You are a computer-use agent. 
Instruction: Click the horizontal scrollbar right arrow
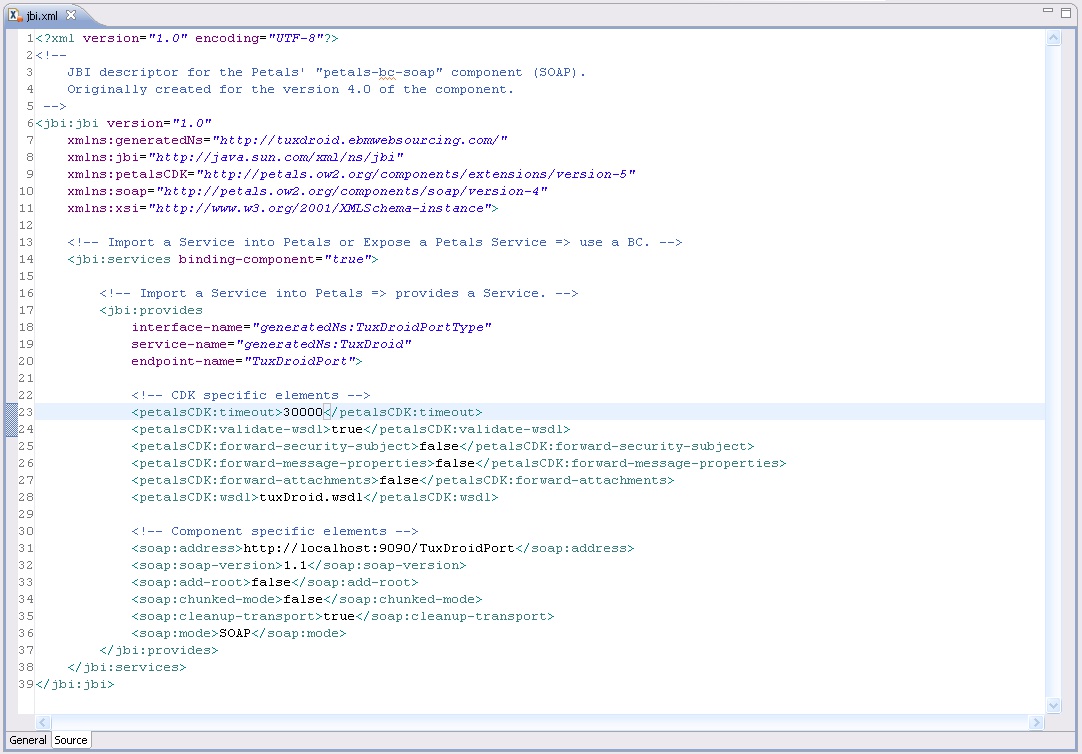[1037, 722]
